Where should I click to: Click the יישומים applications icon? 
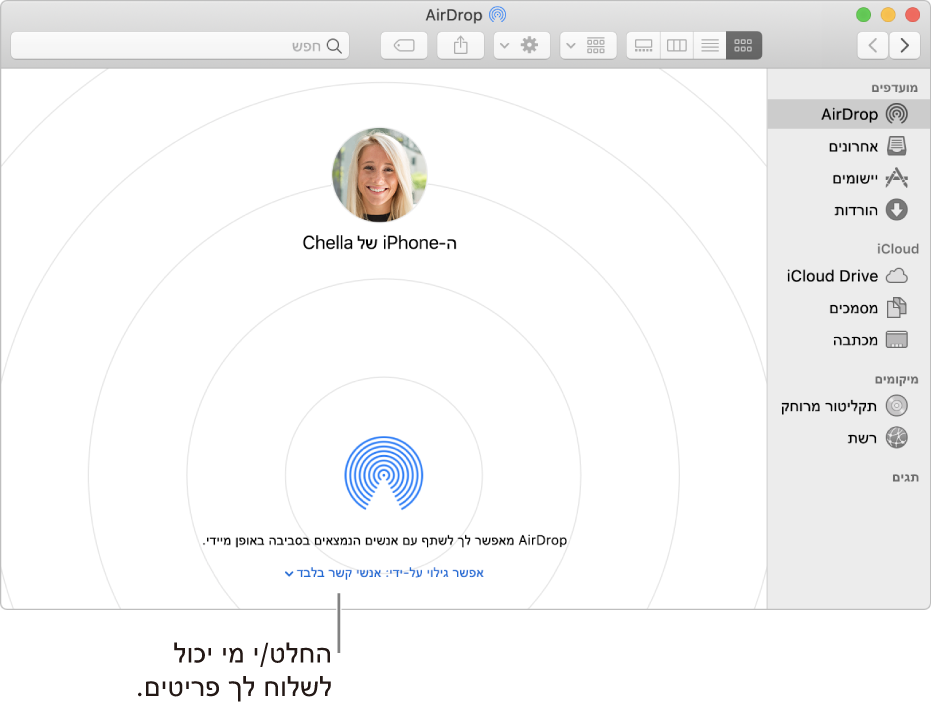(x=897, y=178)
